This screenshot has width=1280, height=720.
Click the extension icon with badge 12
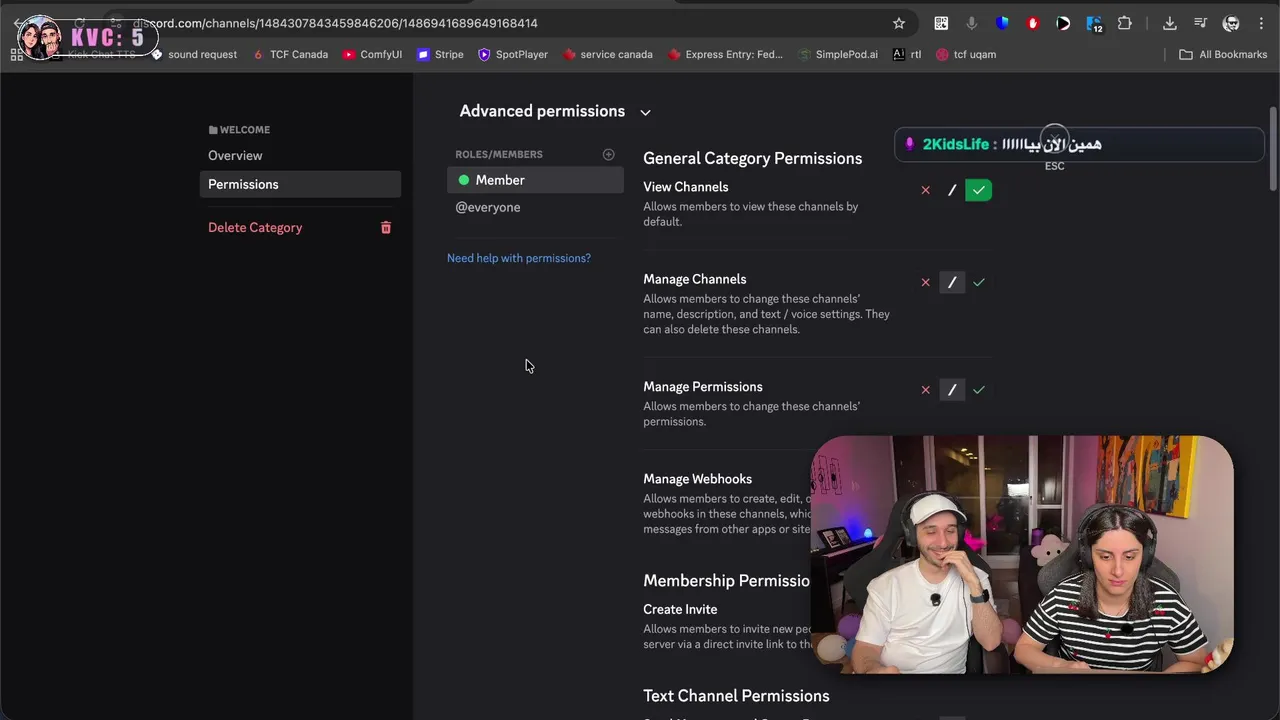1094,24
